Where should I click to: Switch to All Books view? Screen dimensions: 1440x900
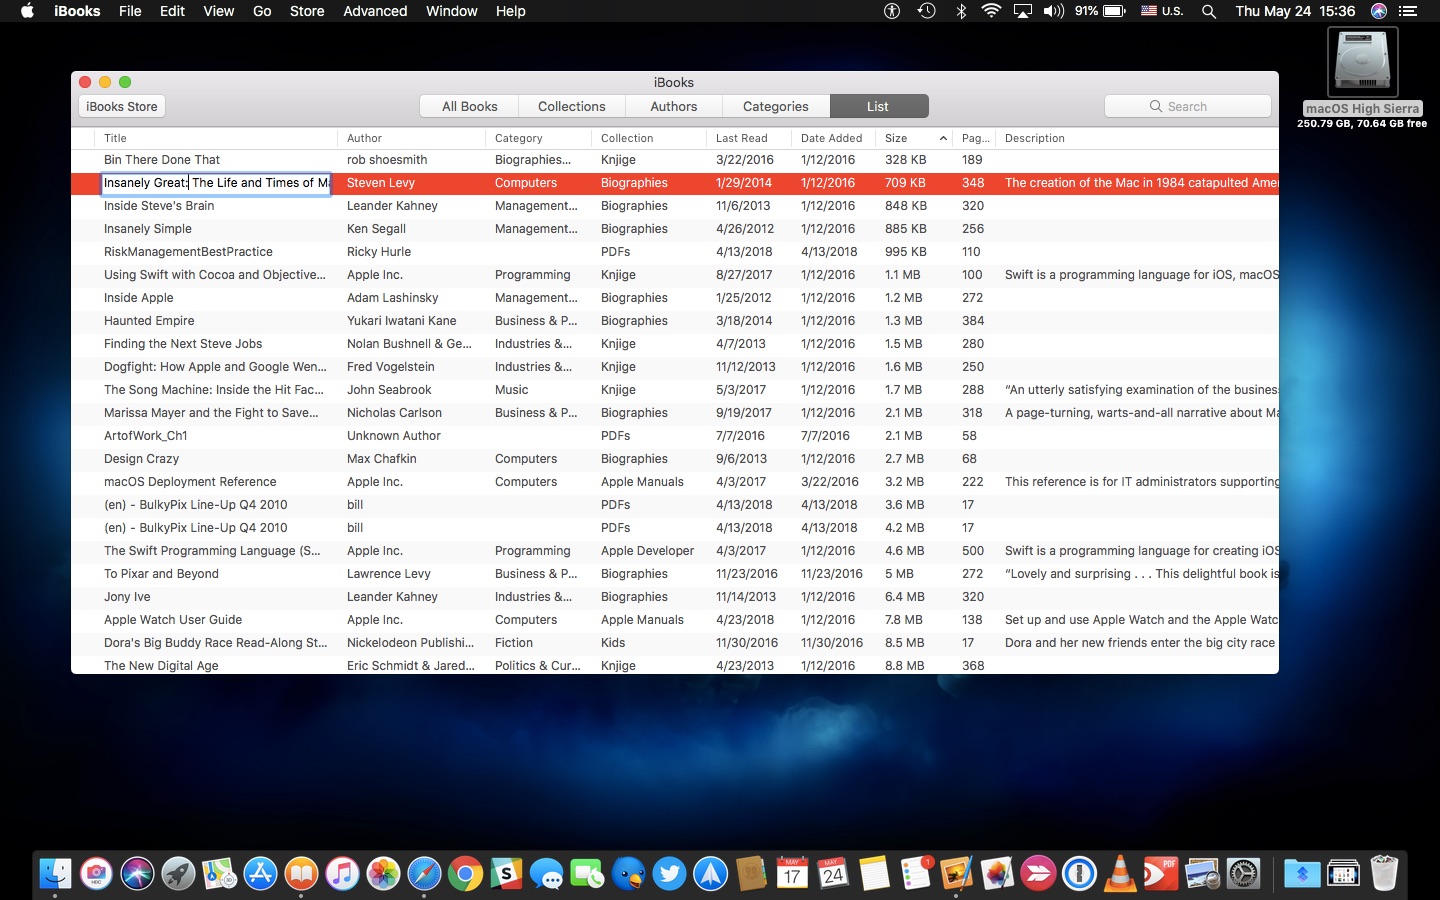click(470, 106)
